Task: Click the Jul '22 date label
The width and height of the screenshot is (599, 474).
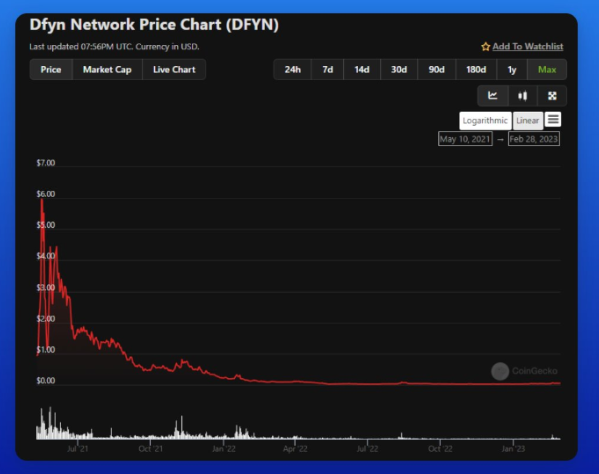Action: point(367,449)
